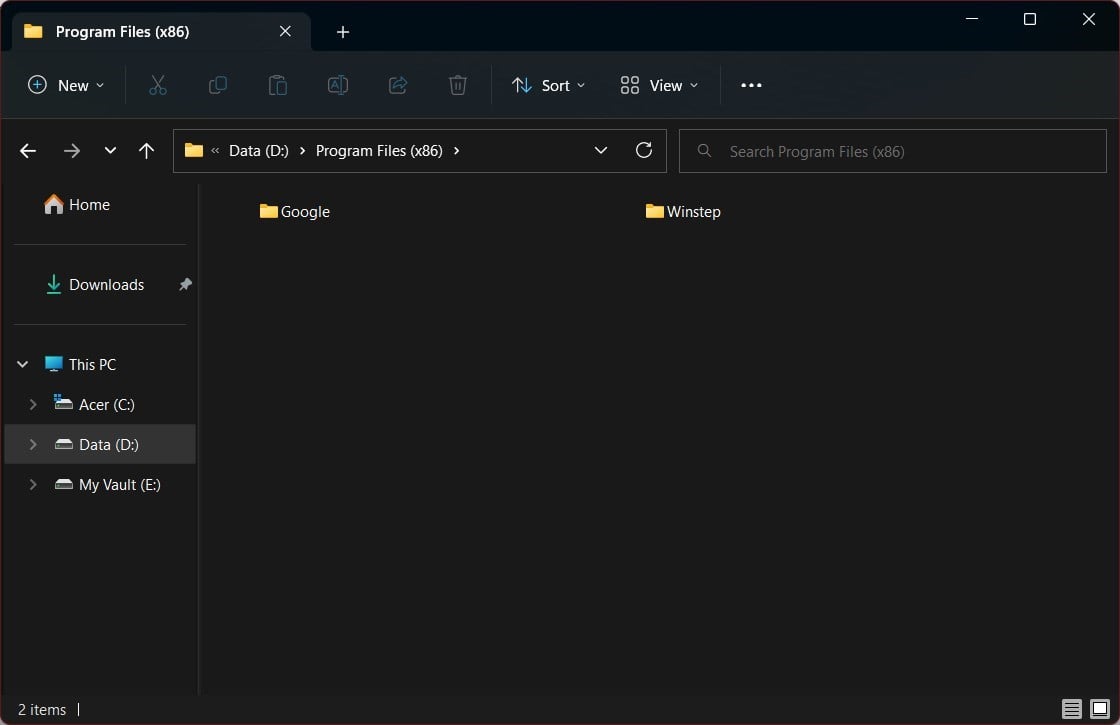1120x725 pixels.
Task: Click chevron after Program Files (x86) breadcrumb
Action: (x=456, y=151)
